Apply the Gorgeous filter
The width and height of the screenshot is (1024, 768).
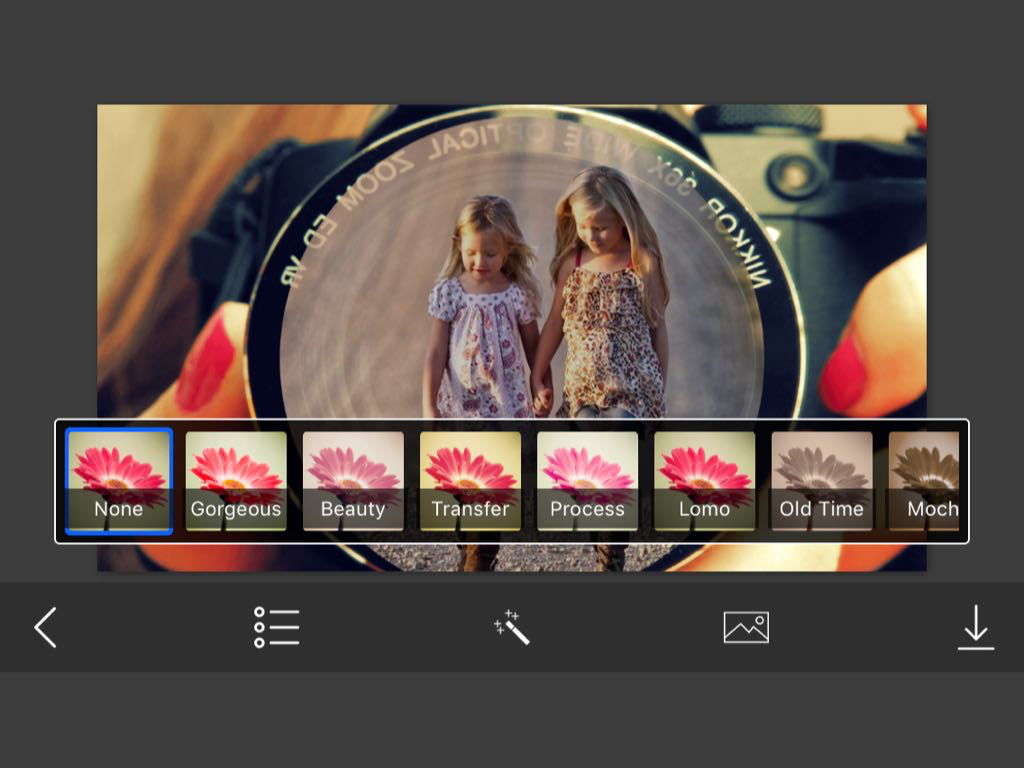click(236, 481)
